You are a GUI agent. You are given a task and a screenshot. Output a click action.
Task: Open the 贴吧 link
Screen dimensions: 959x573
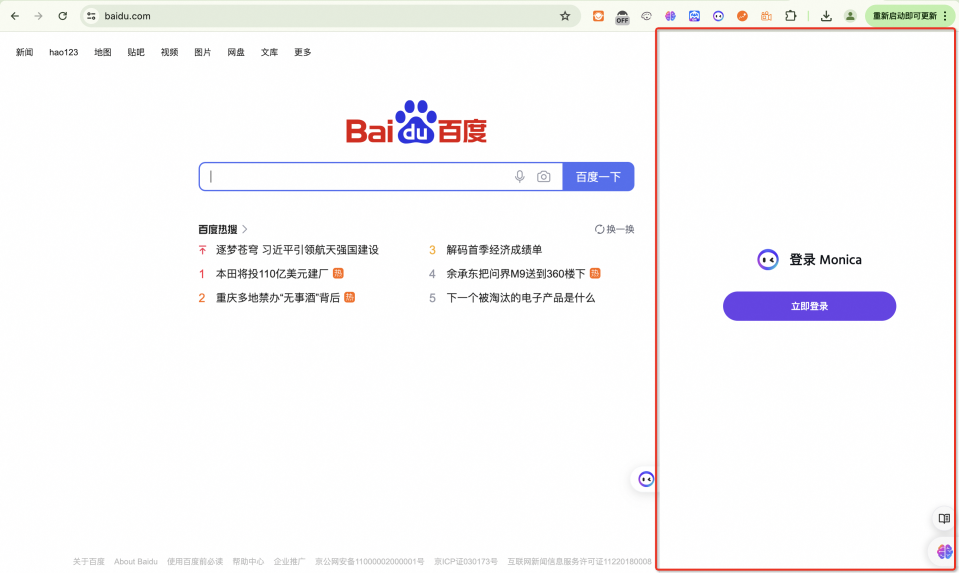tap(136, 52)
